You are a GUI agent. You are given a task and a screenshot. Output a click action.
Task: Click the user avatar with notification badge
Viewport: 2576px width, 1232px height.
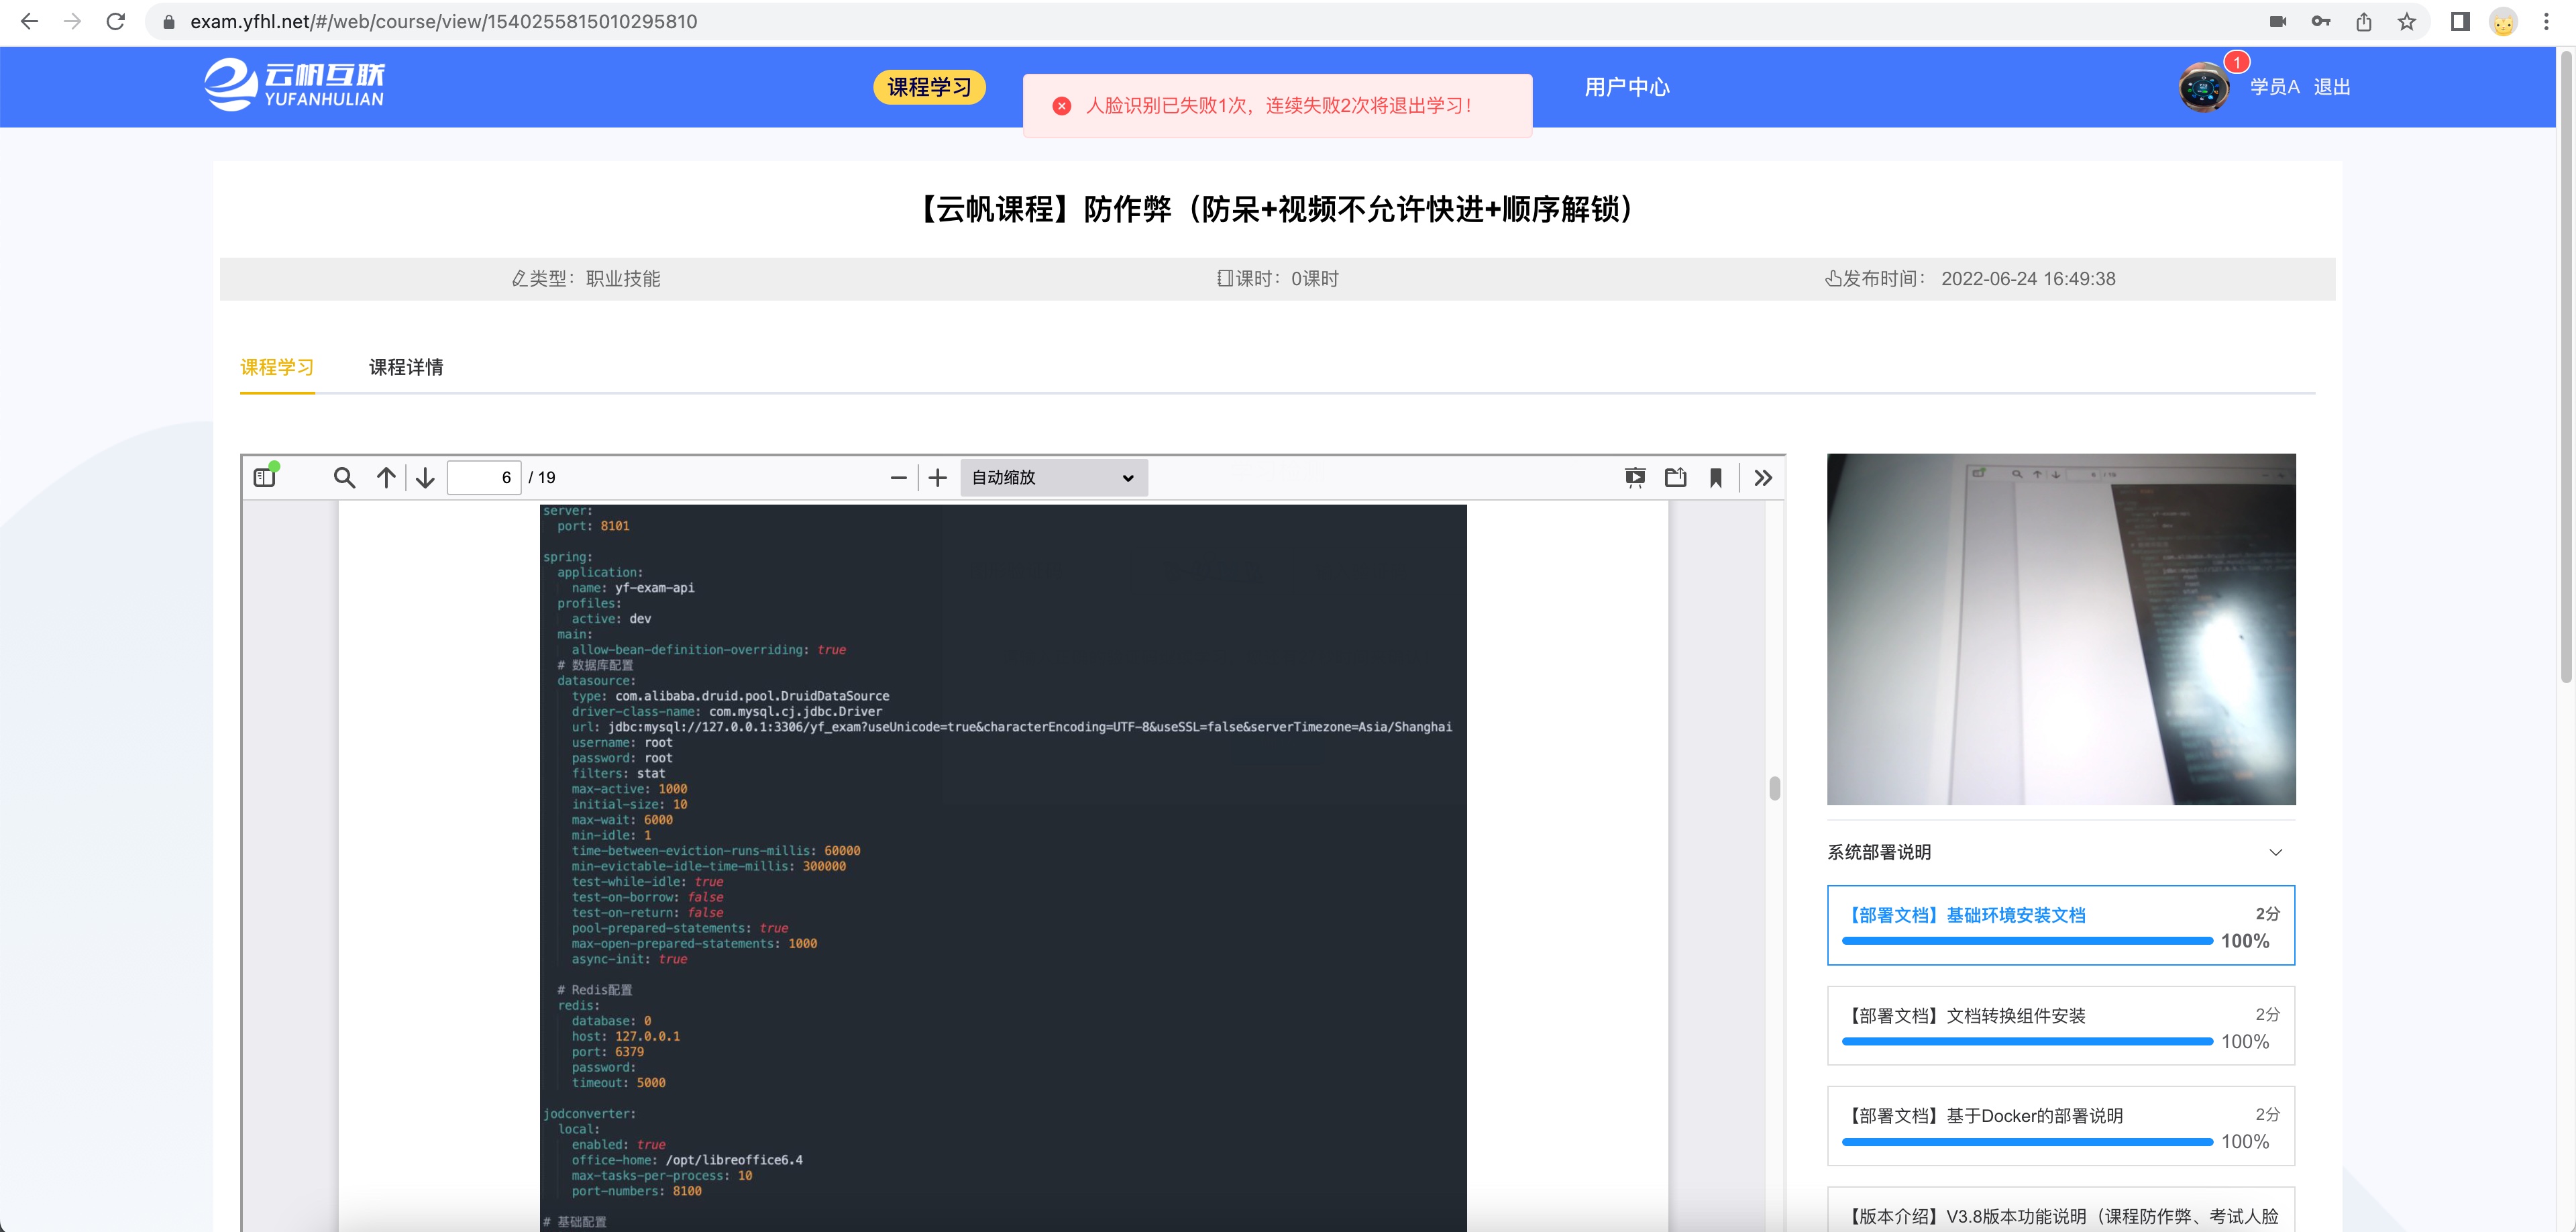pyautogui.click(x=2204, y=87)
